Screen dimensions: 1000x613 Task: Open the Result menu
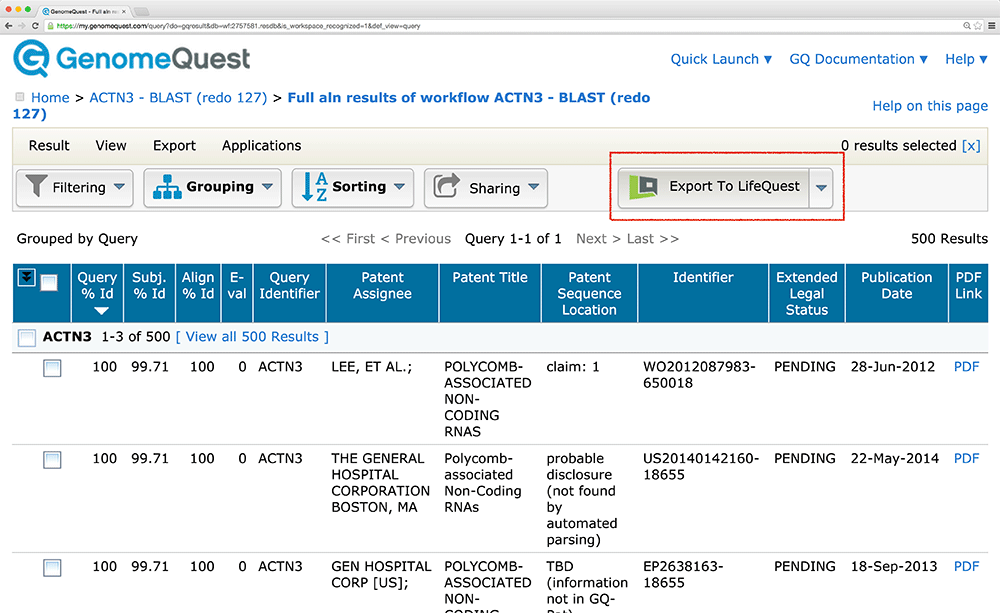pyautogui.click(x=49, y=145)
